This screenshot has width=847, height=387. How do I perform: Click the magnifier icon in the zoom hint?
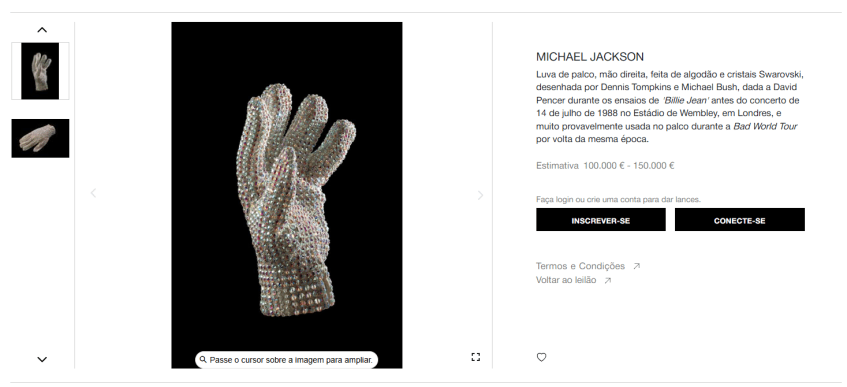(203, 359)
